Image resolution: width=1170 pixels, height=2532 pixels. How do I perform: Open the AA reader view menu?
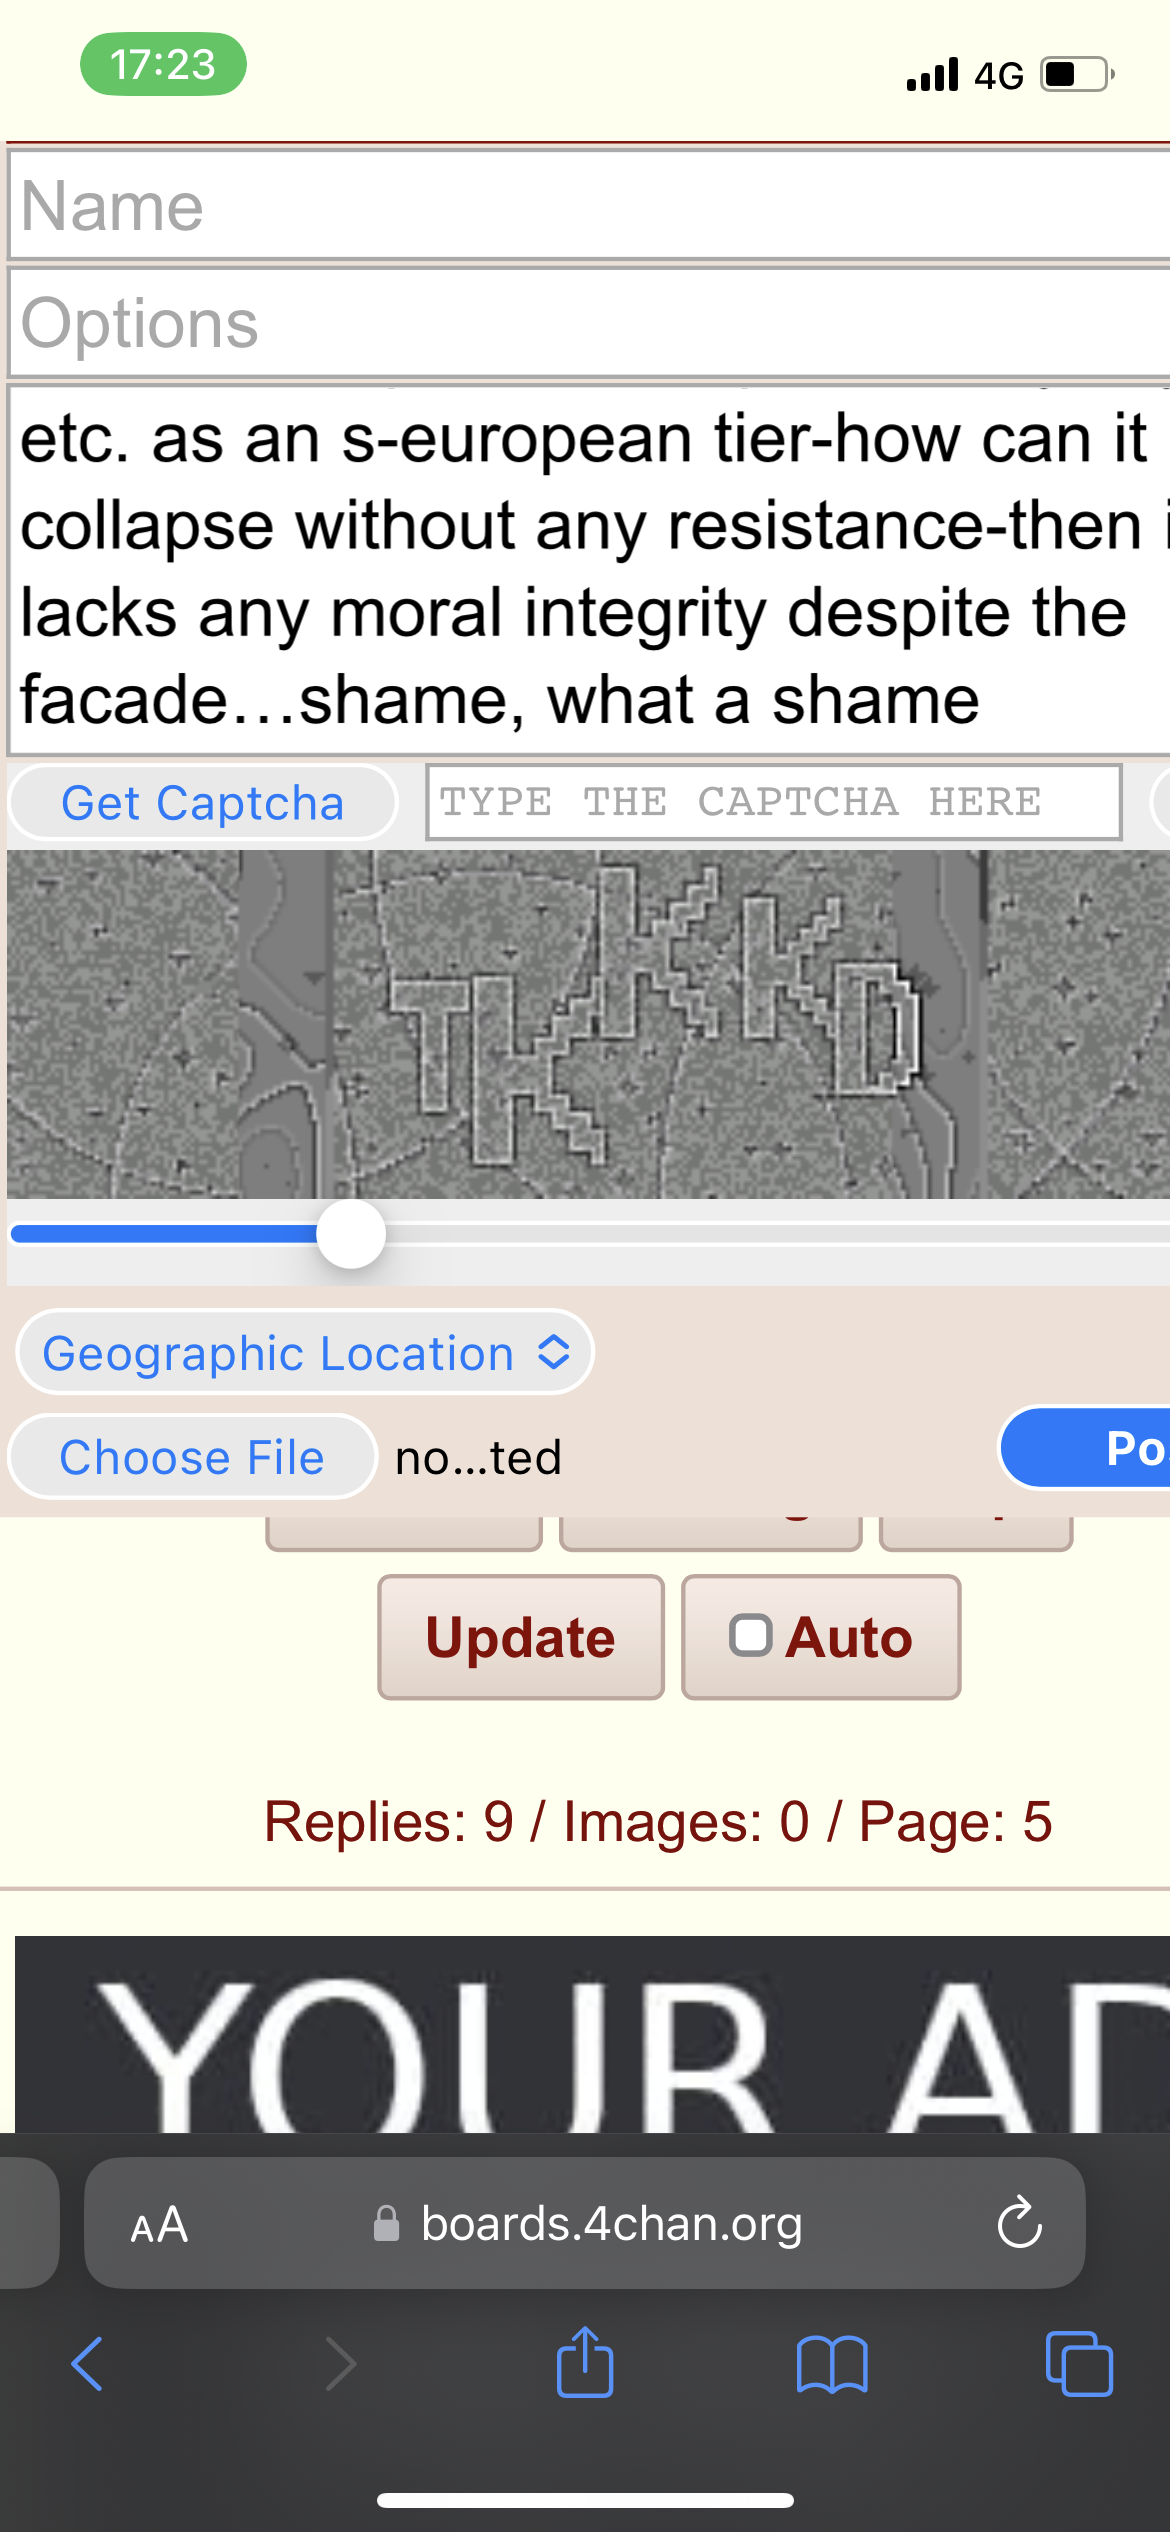click(159, 2225)
